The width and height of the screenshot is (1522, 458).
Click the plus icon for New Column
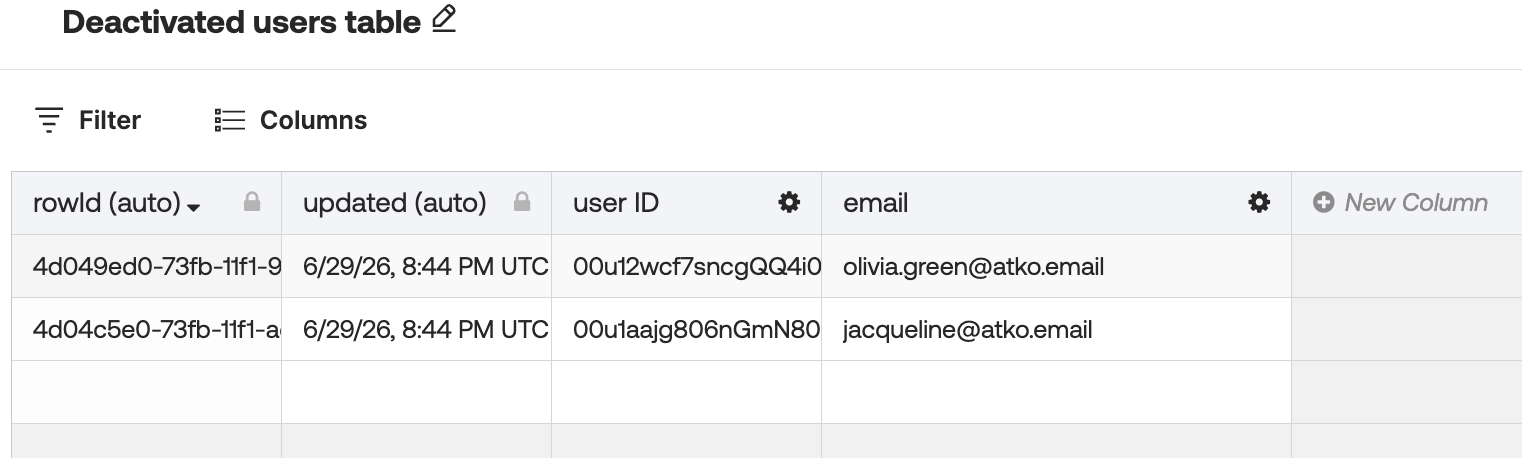point(1324,203)
